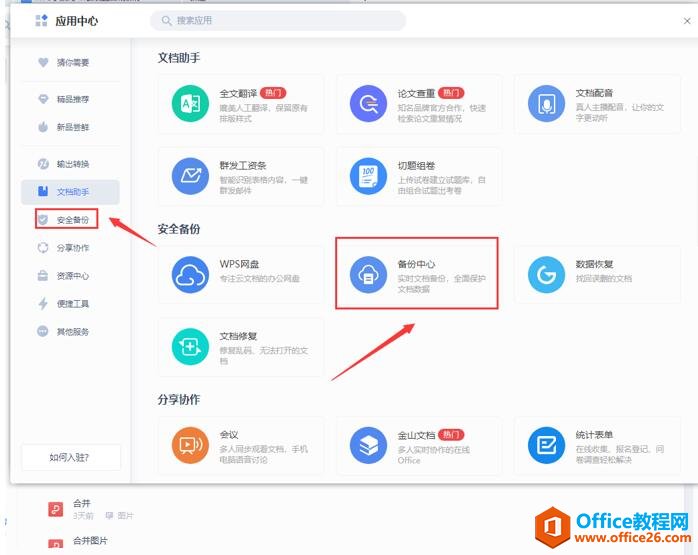
Task: Click the 热门 badge next to 全文翻译
Action: point(273,93)
